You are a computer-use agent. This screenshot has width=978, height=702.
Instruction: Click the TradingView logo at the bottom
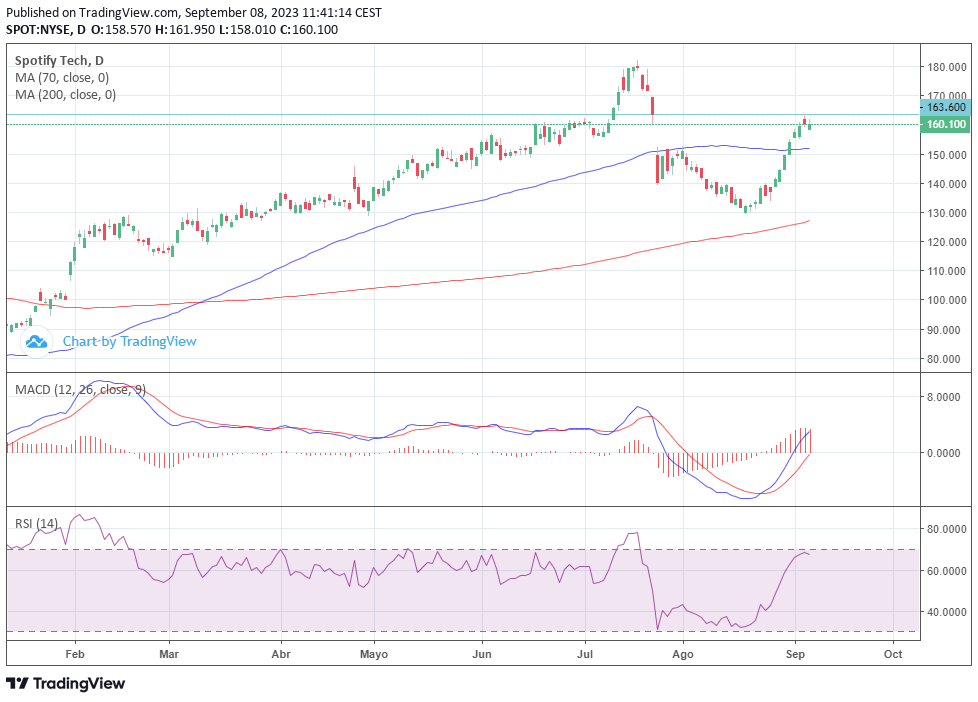[x=65, y=683]
